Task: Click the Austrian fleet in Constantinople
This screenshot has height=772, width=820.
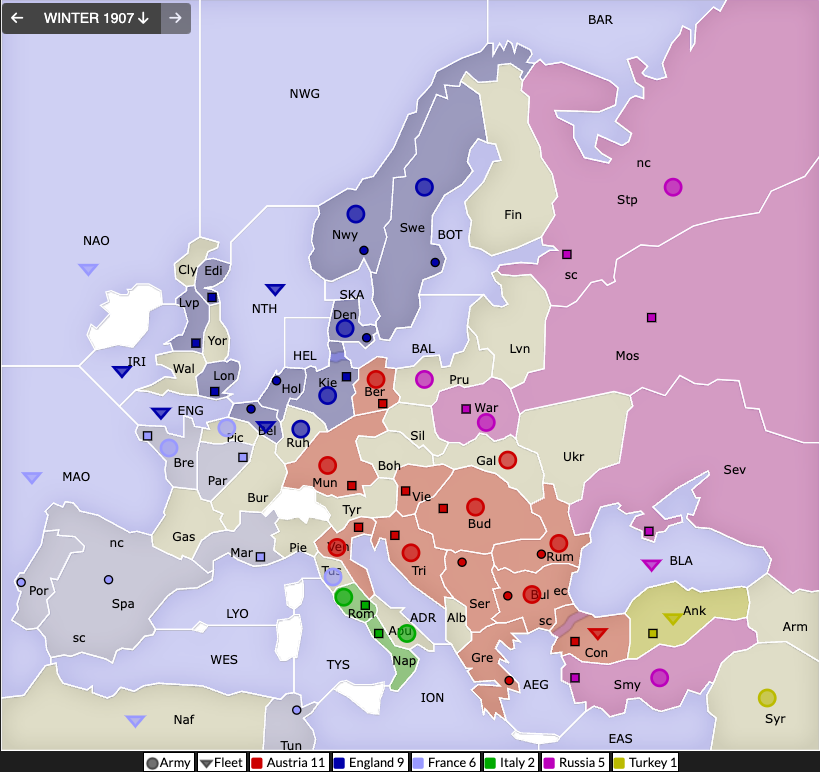Action: [597, 633]
